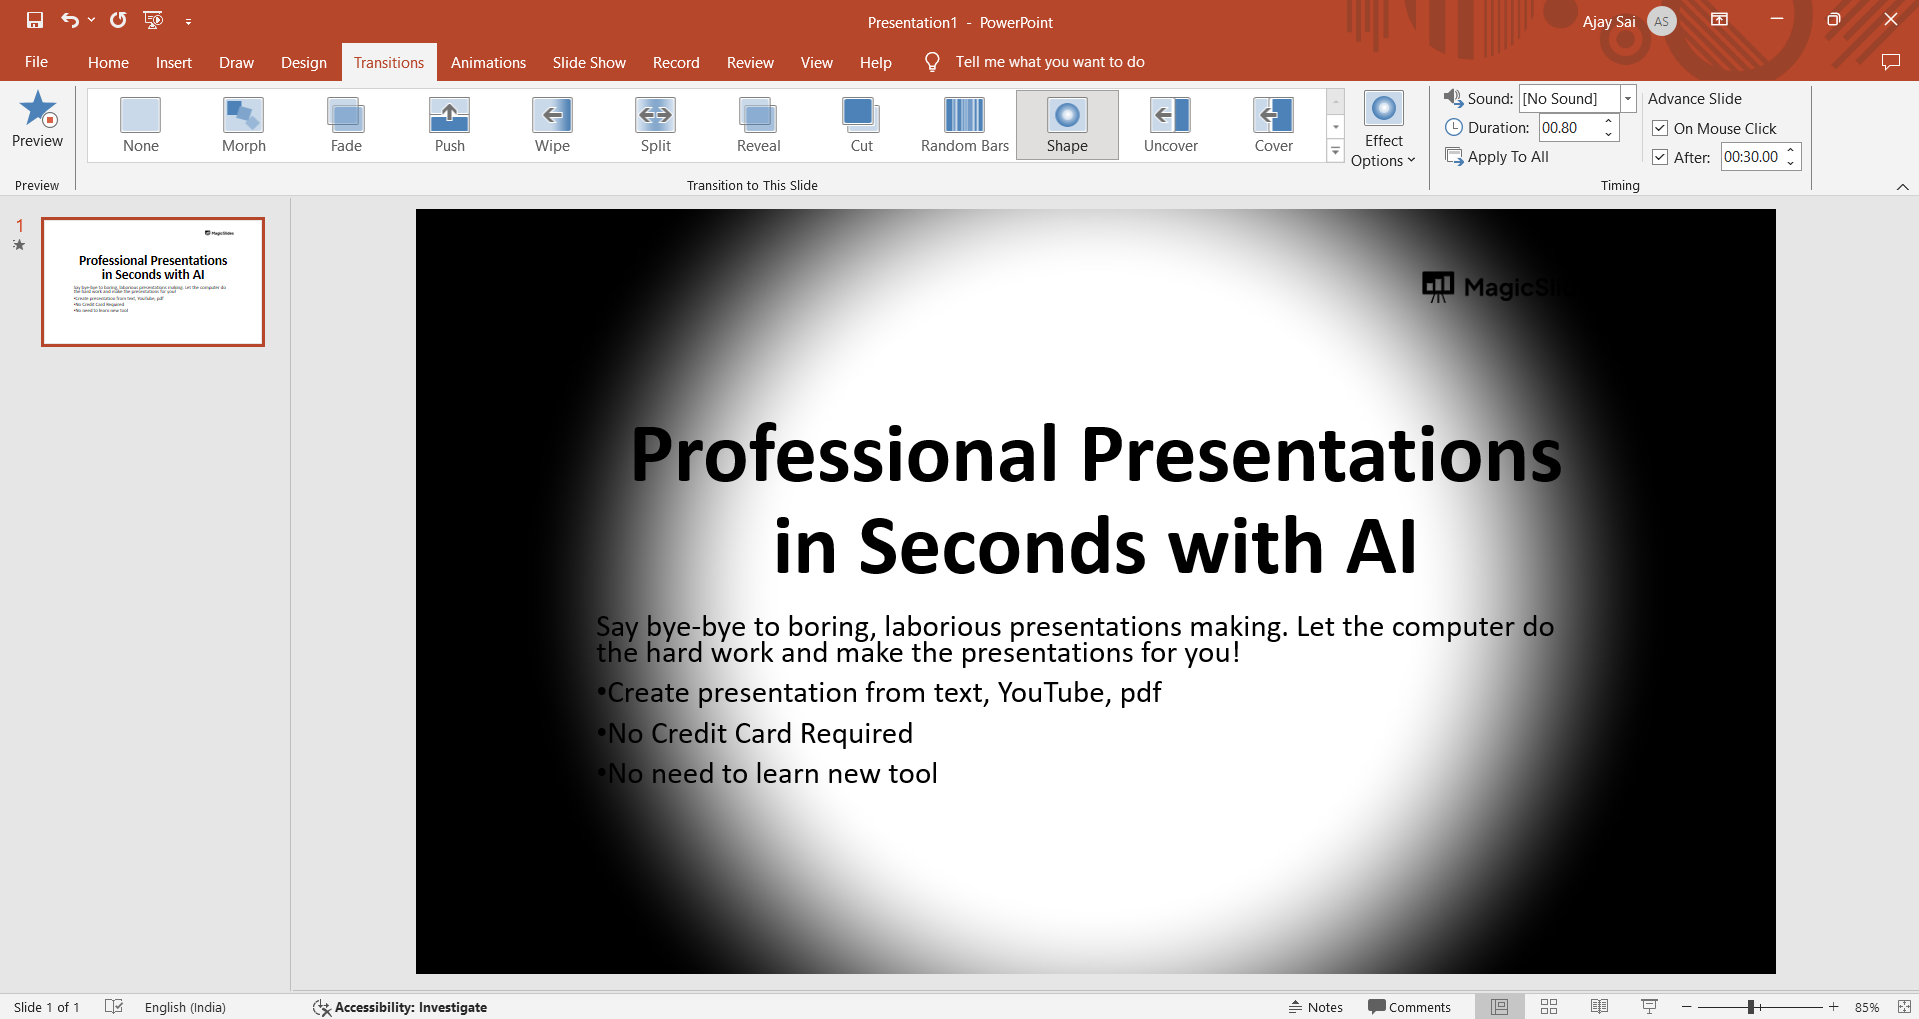Viewport: 1919px width, 1019px height.
Task: Collapse the ribbon
Action: (x=1902, y=187)
